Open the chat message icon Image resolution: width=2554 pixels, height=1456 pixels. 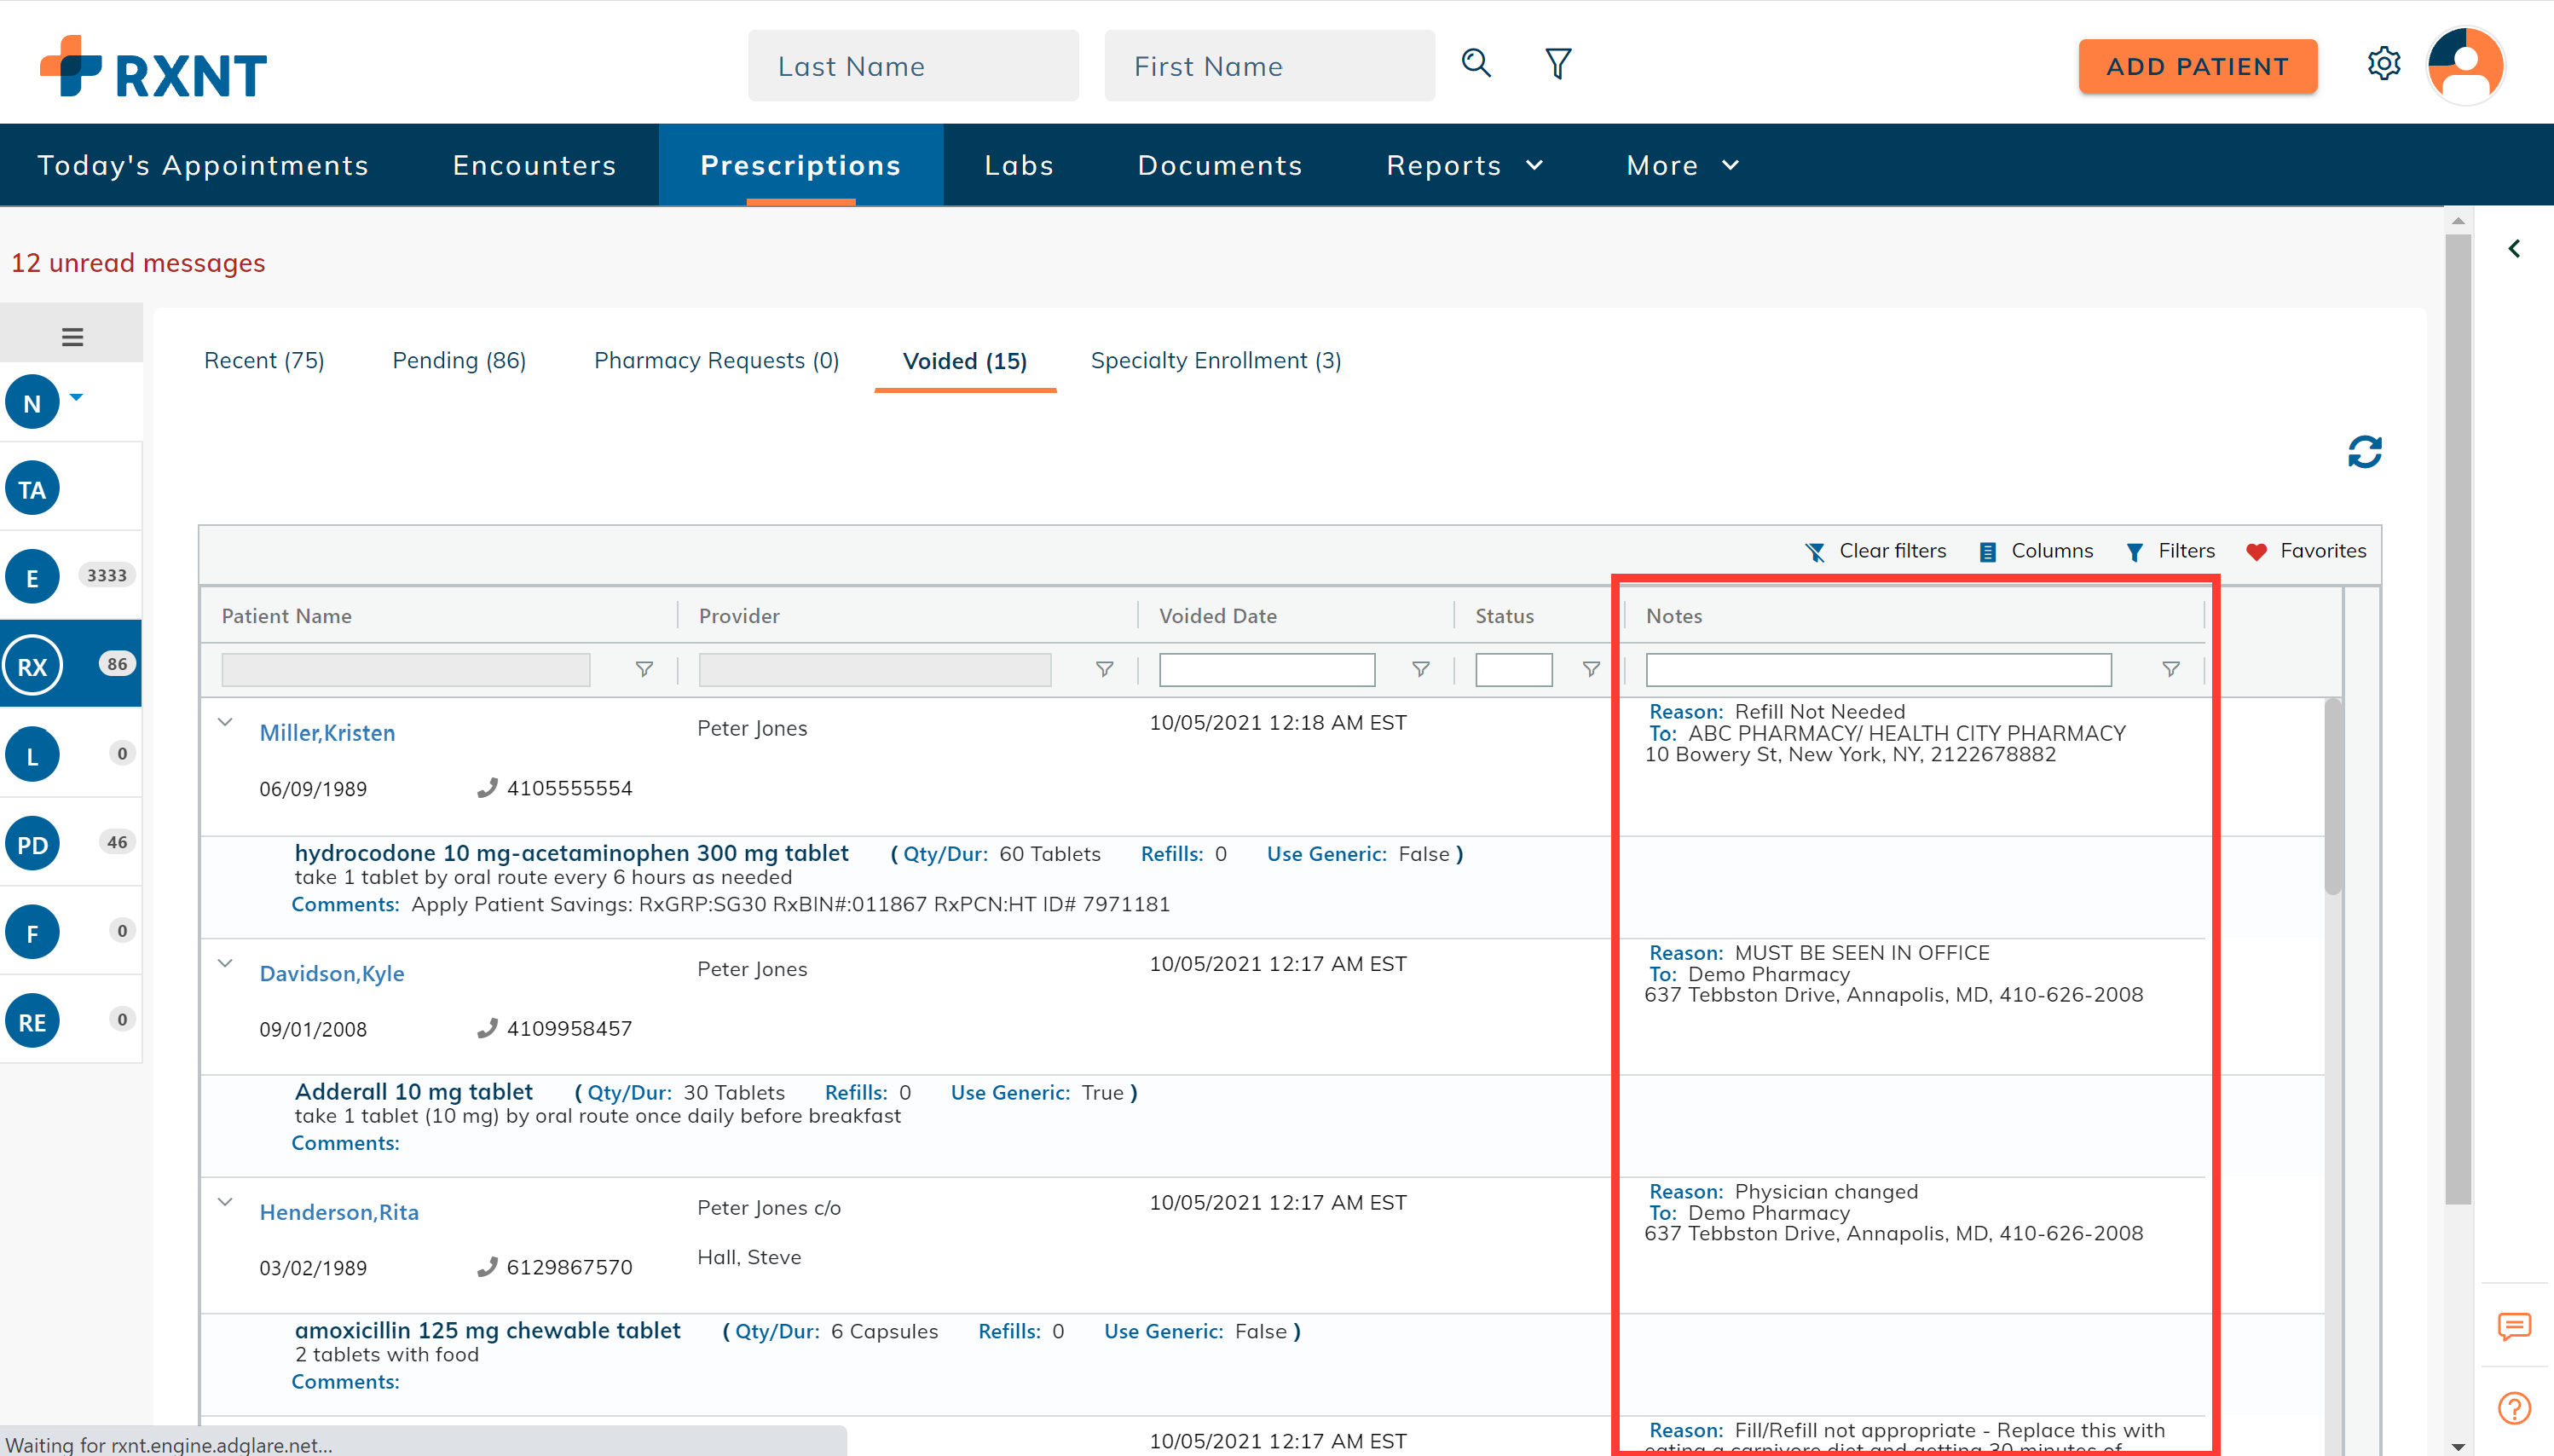click(x=2513, y=1326)
